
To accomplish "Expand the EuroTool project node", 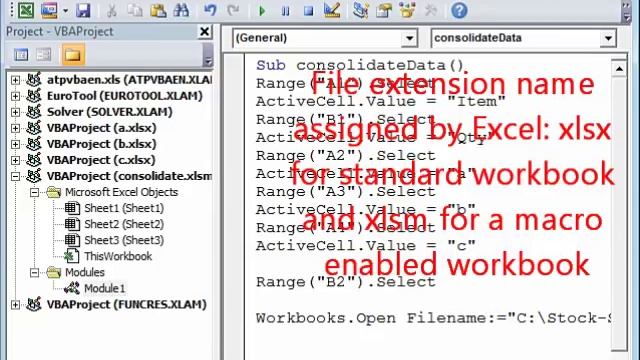I will pyautogui.click(x=16, y=96).
